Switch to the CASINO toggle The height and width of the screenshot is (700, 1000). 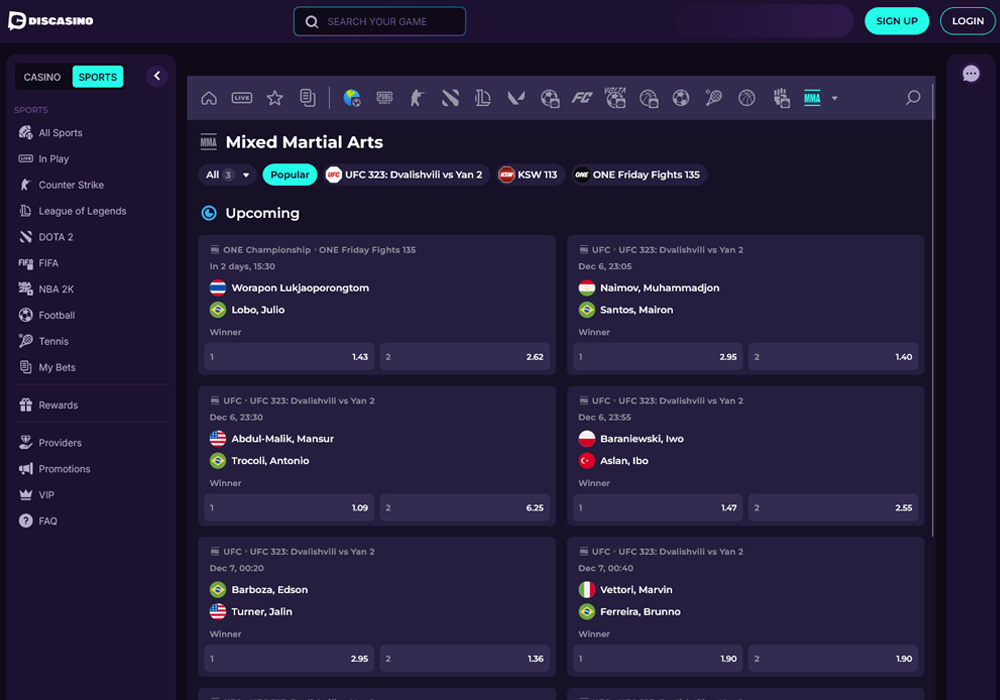coord(43,77)
